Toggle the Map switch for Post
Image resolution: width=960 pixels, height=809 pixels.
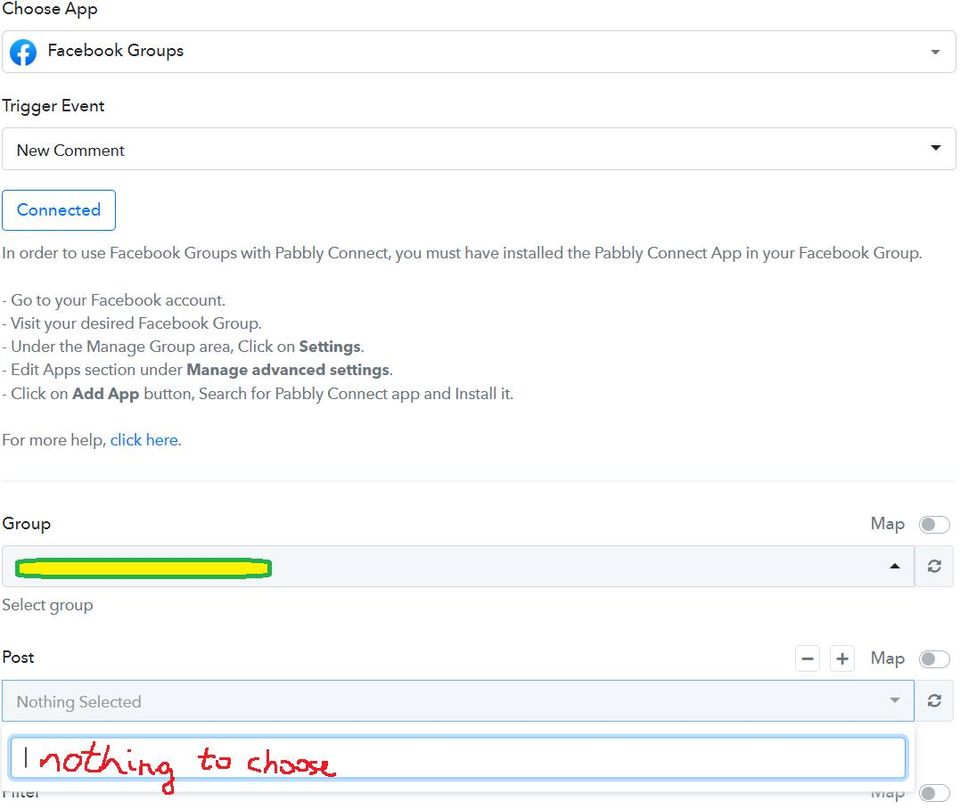[934, 659]
